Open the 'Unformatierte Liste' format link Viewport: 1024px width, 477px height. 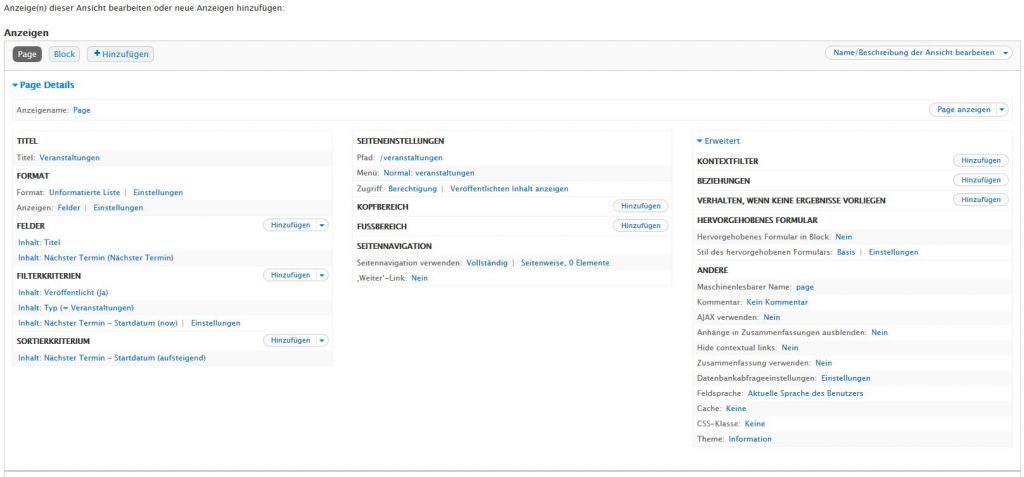84,192
